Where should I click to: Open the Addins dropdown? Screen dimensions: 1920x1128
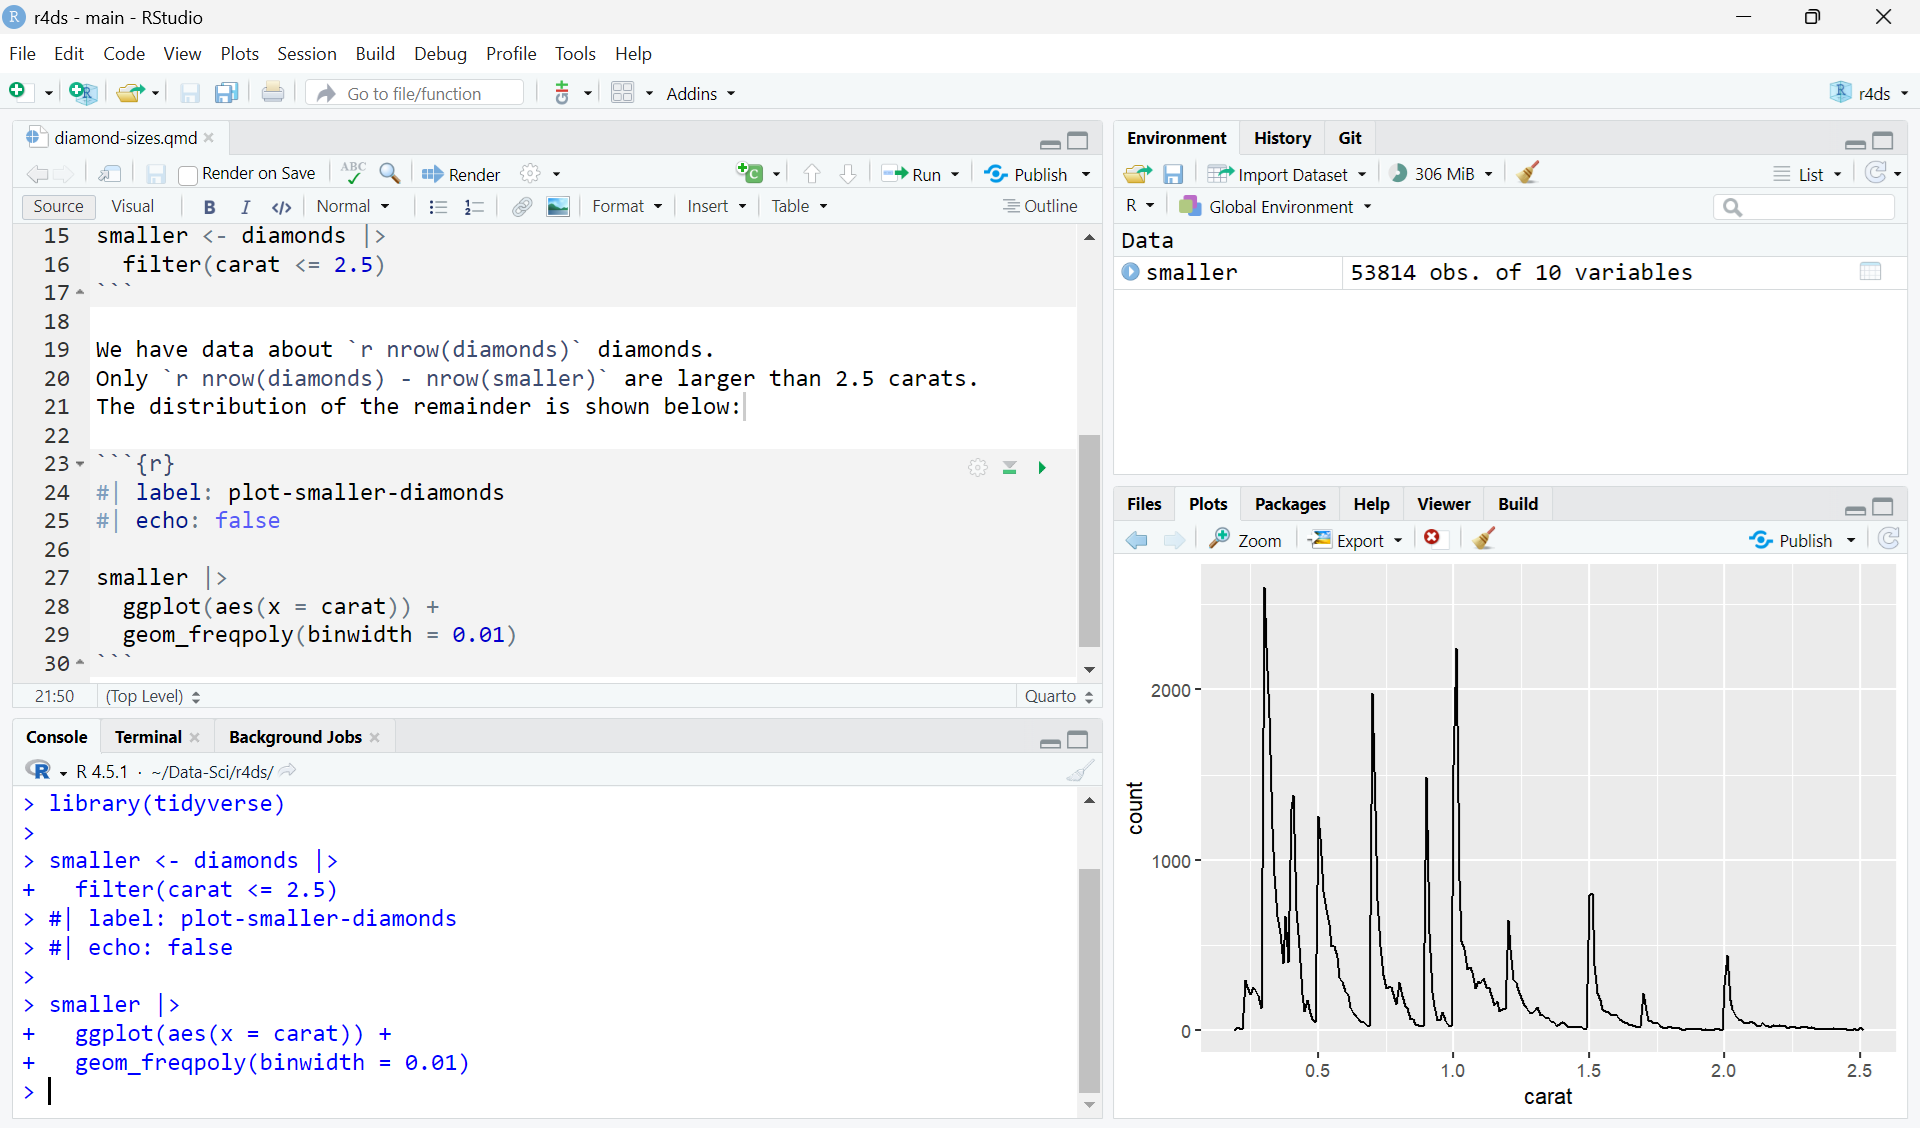click(700, 93)
